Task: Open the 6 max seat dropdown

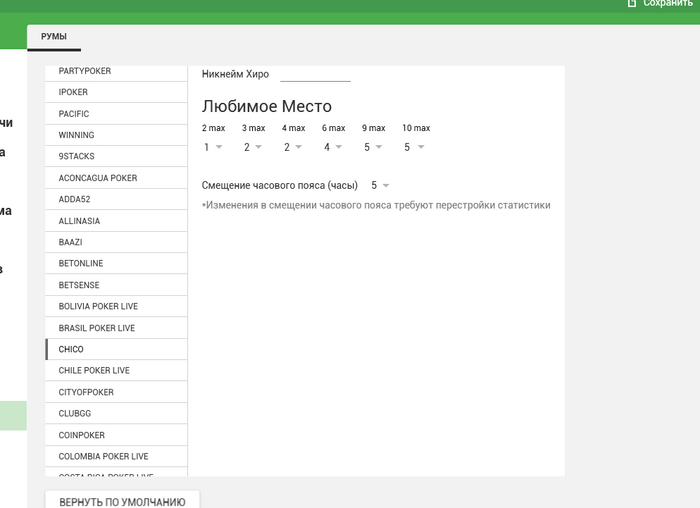Action: 333,147
